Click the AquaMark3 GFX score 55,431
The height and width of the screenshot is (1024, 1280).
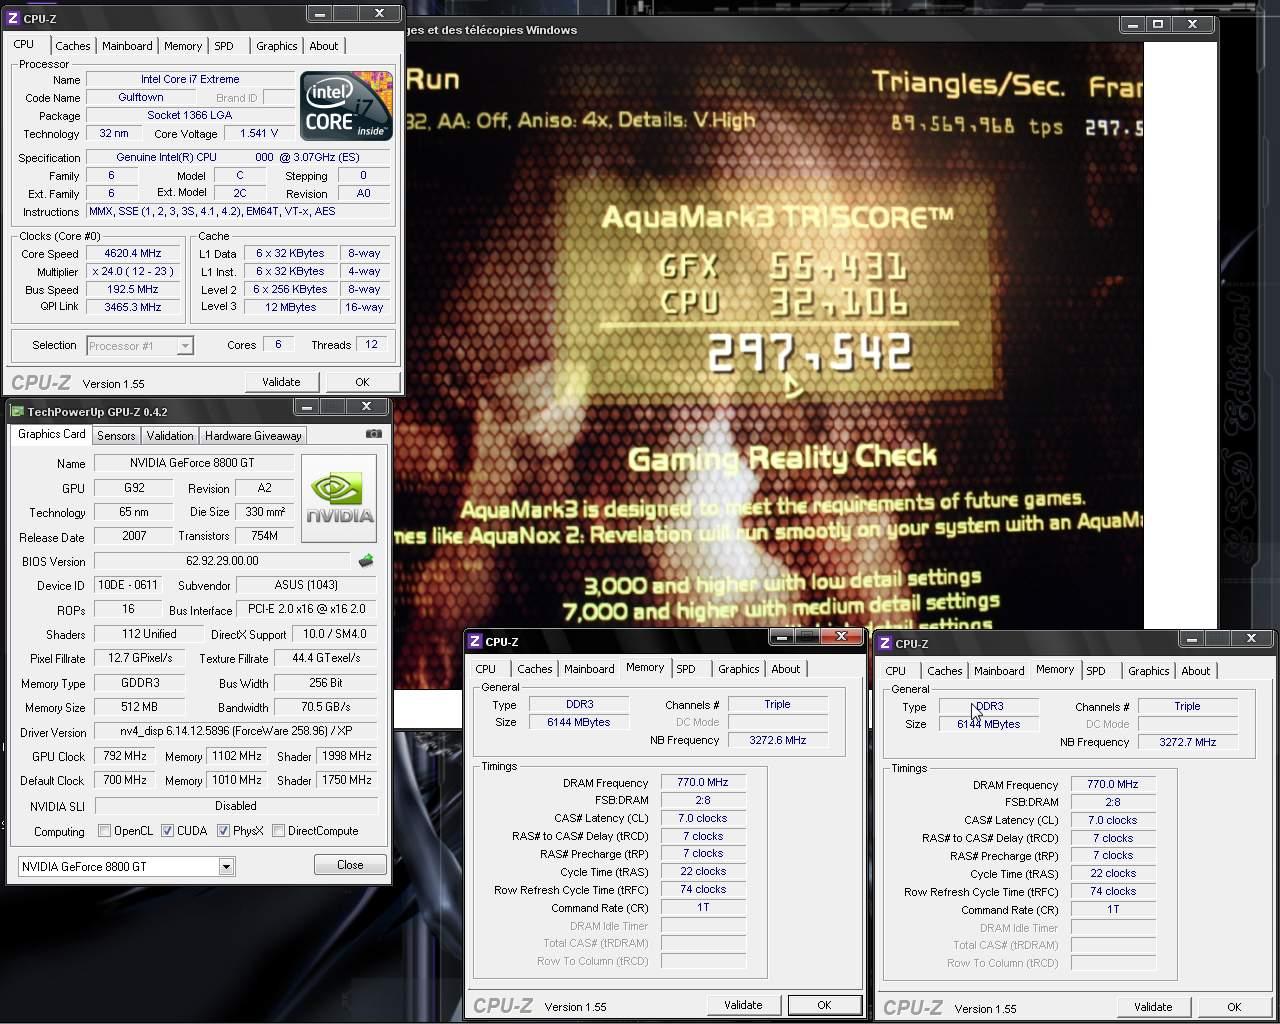pyautogui.click(x=838, y=267)
